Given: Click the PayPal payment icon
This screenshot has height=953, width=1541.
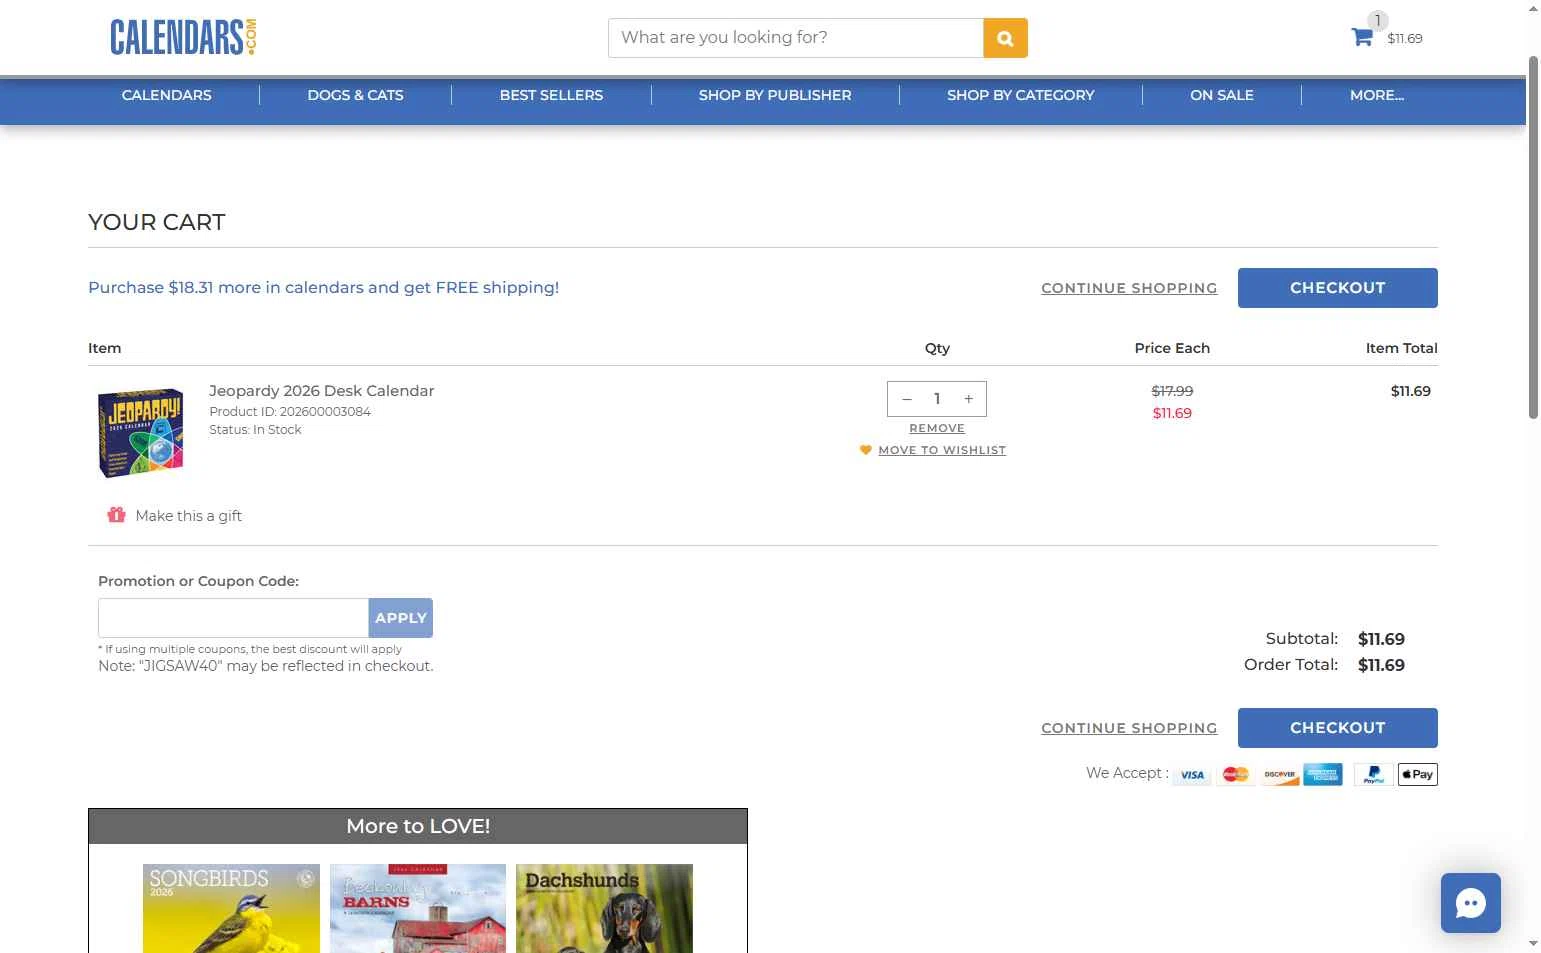Looking at the screenshot, I should pos(1374,774).
